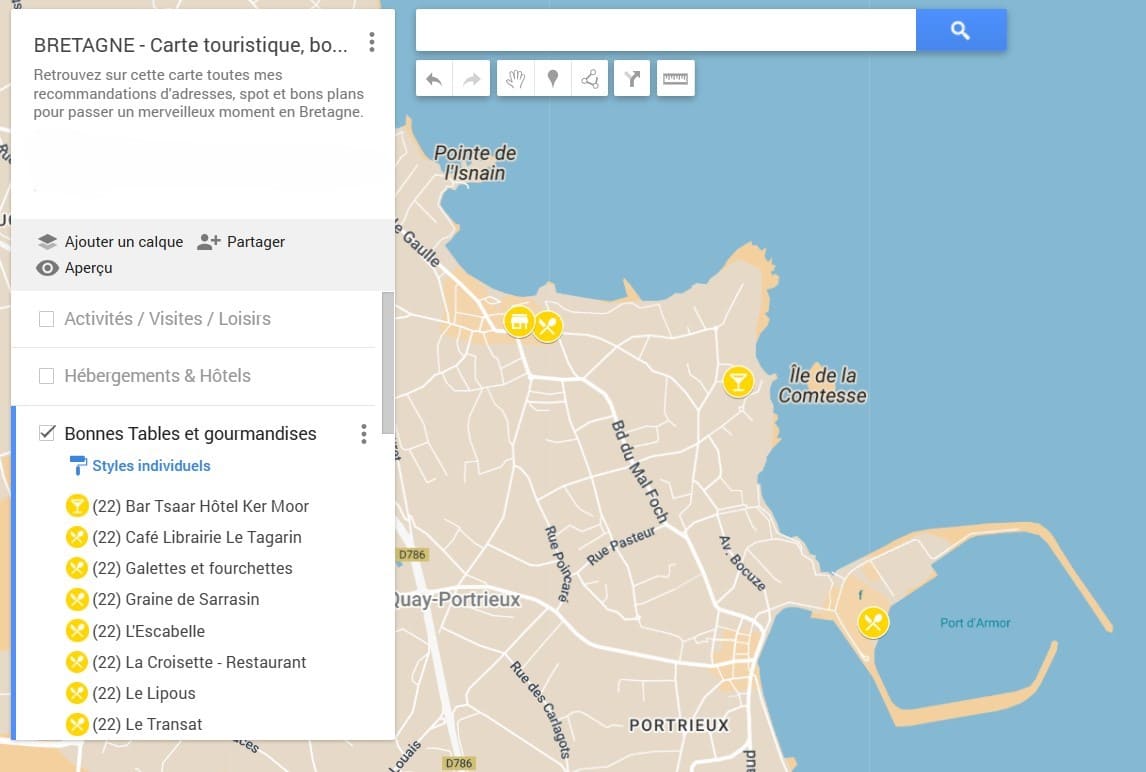Uncheck the Bonnes Tables et gourmandises layer
This screenshot has height=772, width=1146.
(x=47, y=433)
